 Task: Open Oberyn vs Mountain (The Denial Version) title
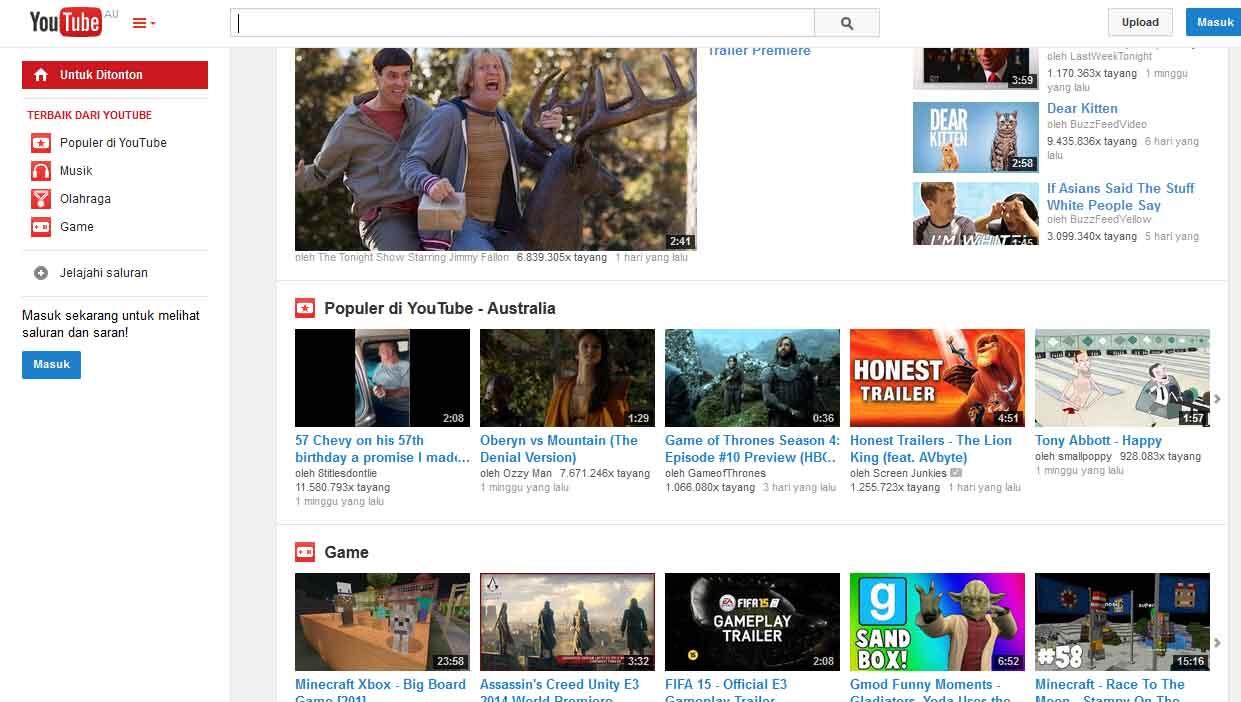[x=559, y=449]
